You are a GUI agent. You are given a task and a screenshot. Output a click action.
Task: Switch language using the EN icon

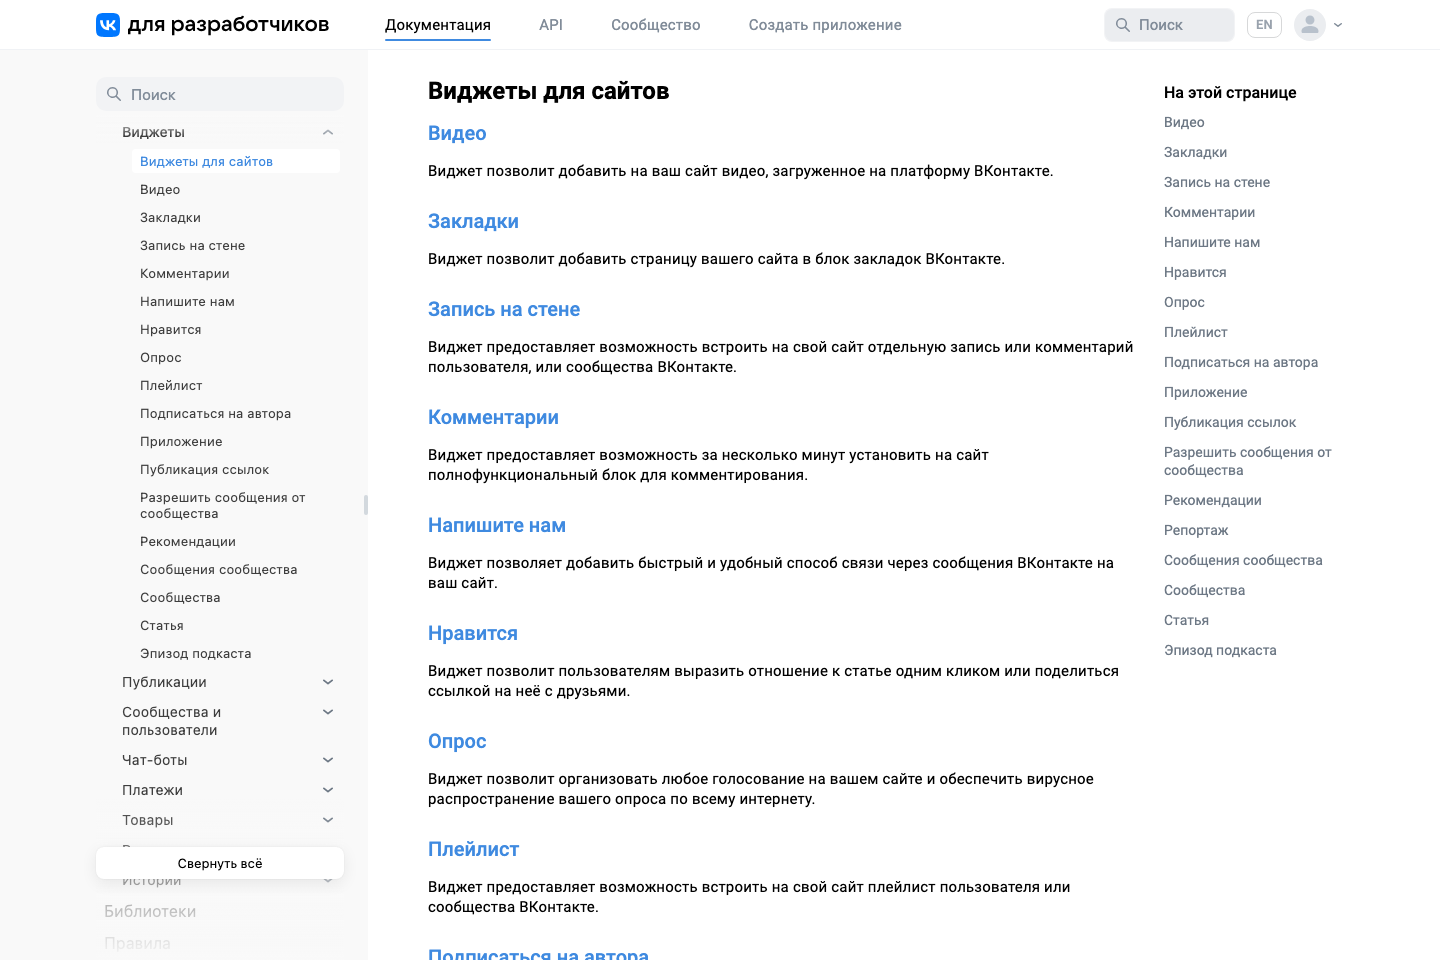1264,24
